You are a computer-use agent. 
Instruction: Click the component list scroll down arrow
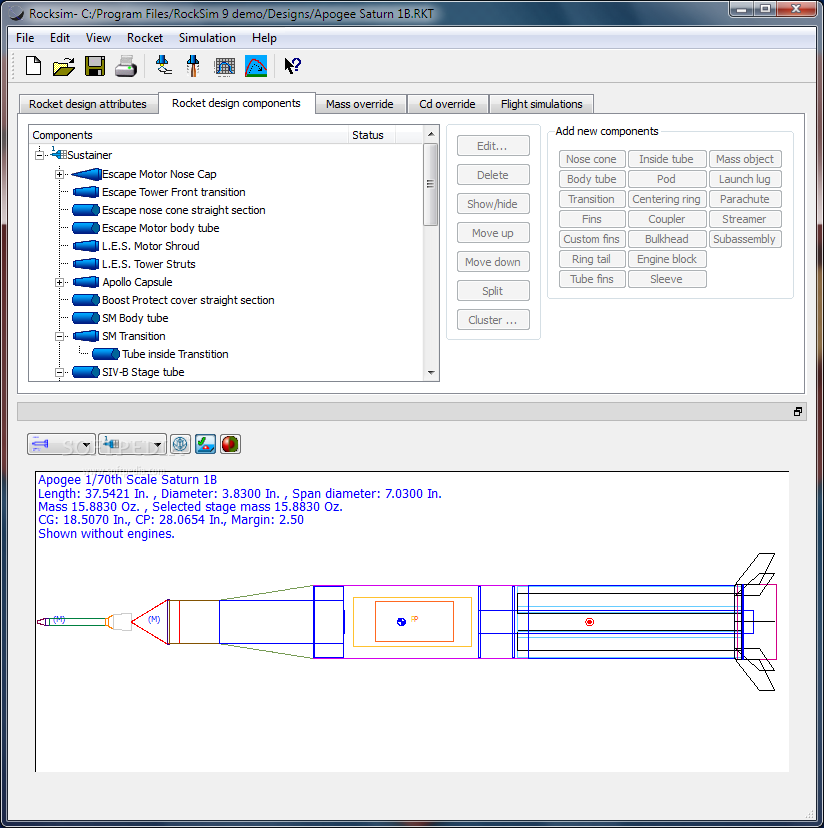(x=431, y=373)
